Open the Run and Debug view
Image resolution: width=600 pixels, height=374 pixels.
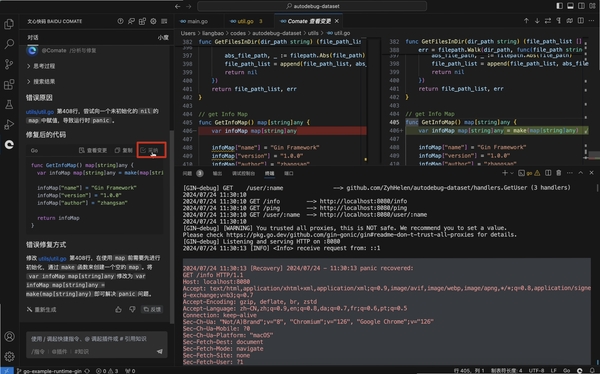click(9, 124)
